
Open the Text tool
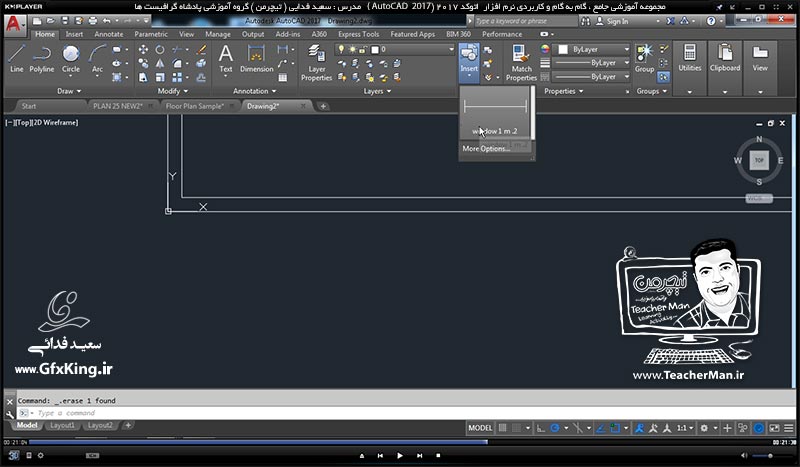(226, 60)
